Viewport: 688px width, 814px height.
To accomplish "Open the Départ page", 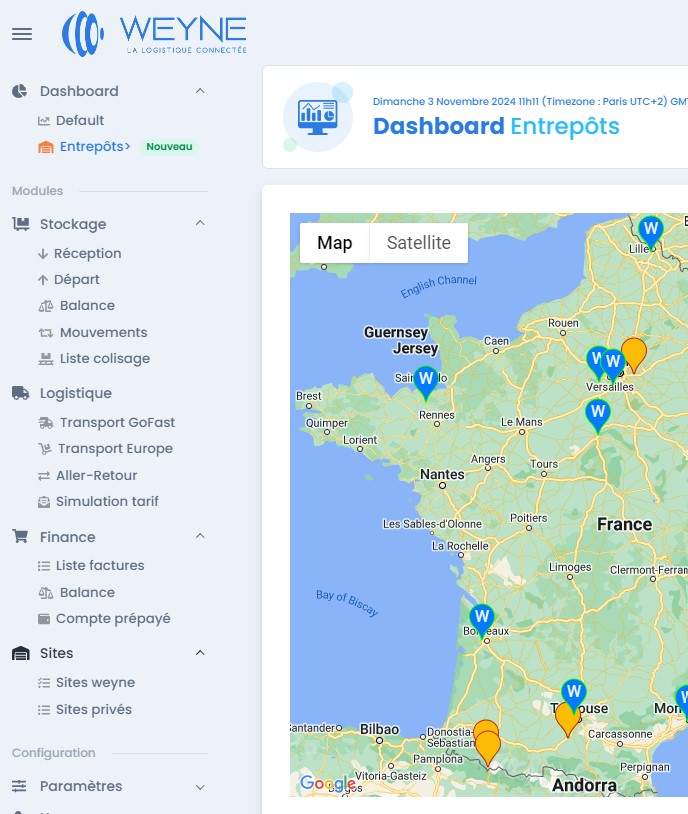I will click(x=77, y=280).
